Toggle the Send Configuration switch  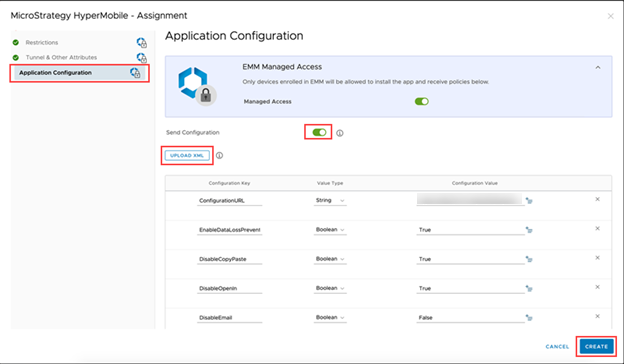point(319,132)
